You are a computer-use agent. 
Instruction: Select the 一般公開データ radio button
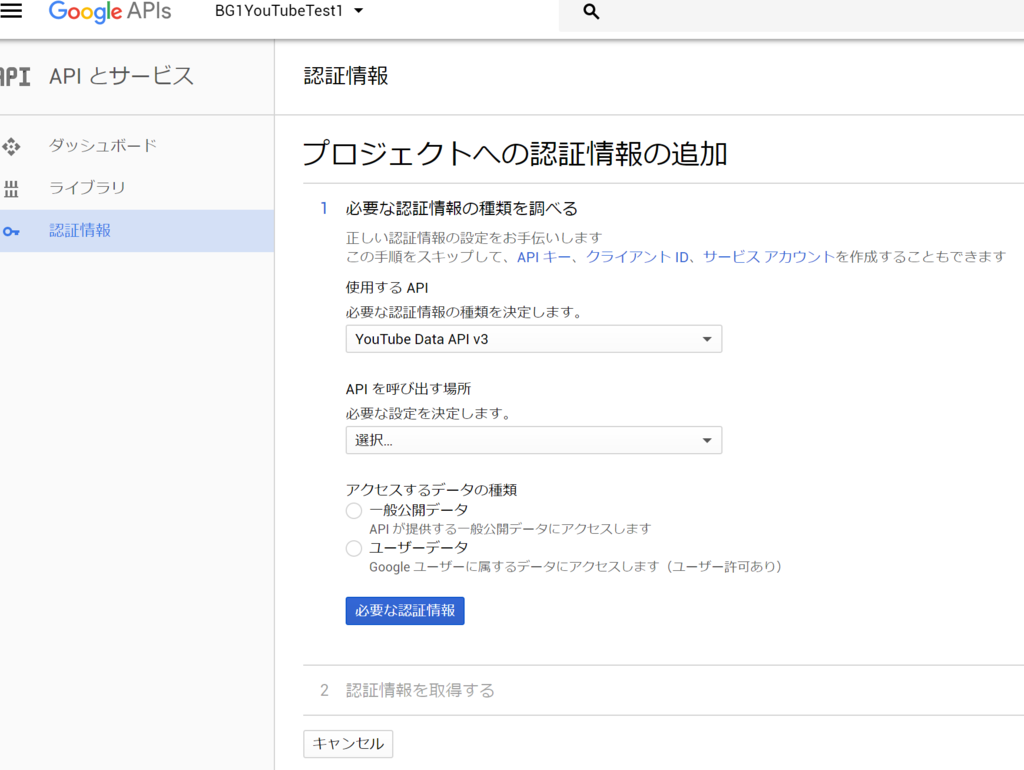coord(354,511)
